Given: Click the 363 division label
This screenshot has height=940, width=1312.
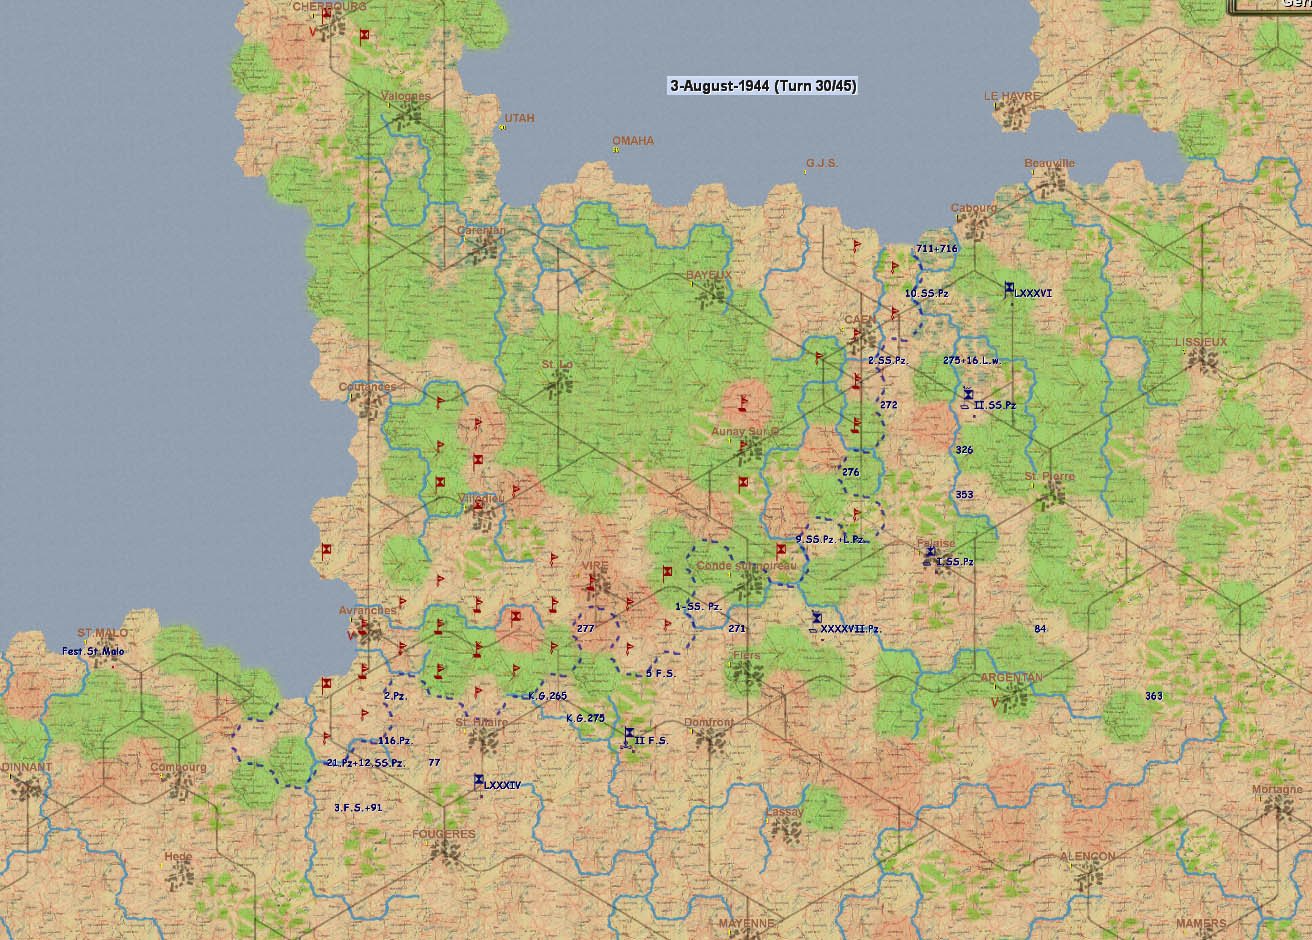Looking at the screenshot, I should point(1154,696).
